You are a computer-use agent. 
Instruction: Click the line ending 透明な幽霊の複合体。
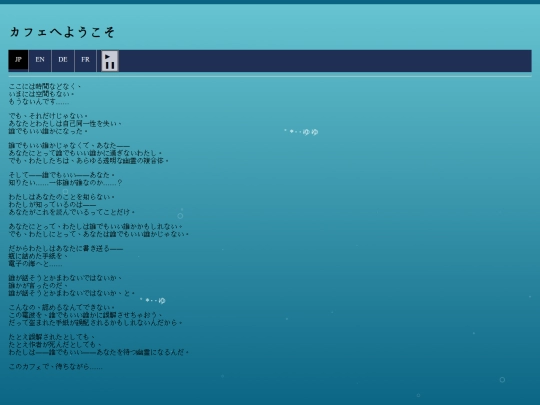[x=89, y=160]
